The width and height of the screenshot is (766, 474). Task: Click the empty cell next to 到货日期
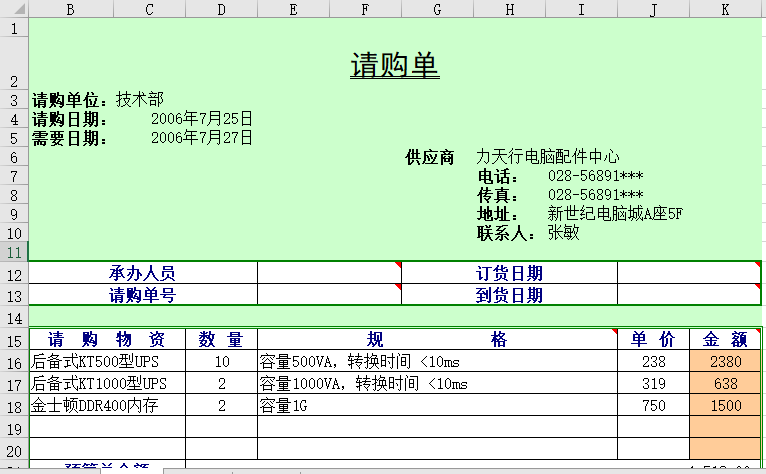[x=688, y=295]
